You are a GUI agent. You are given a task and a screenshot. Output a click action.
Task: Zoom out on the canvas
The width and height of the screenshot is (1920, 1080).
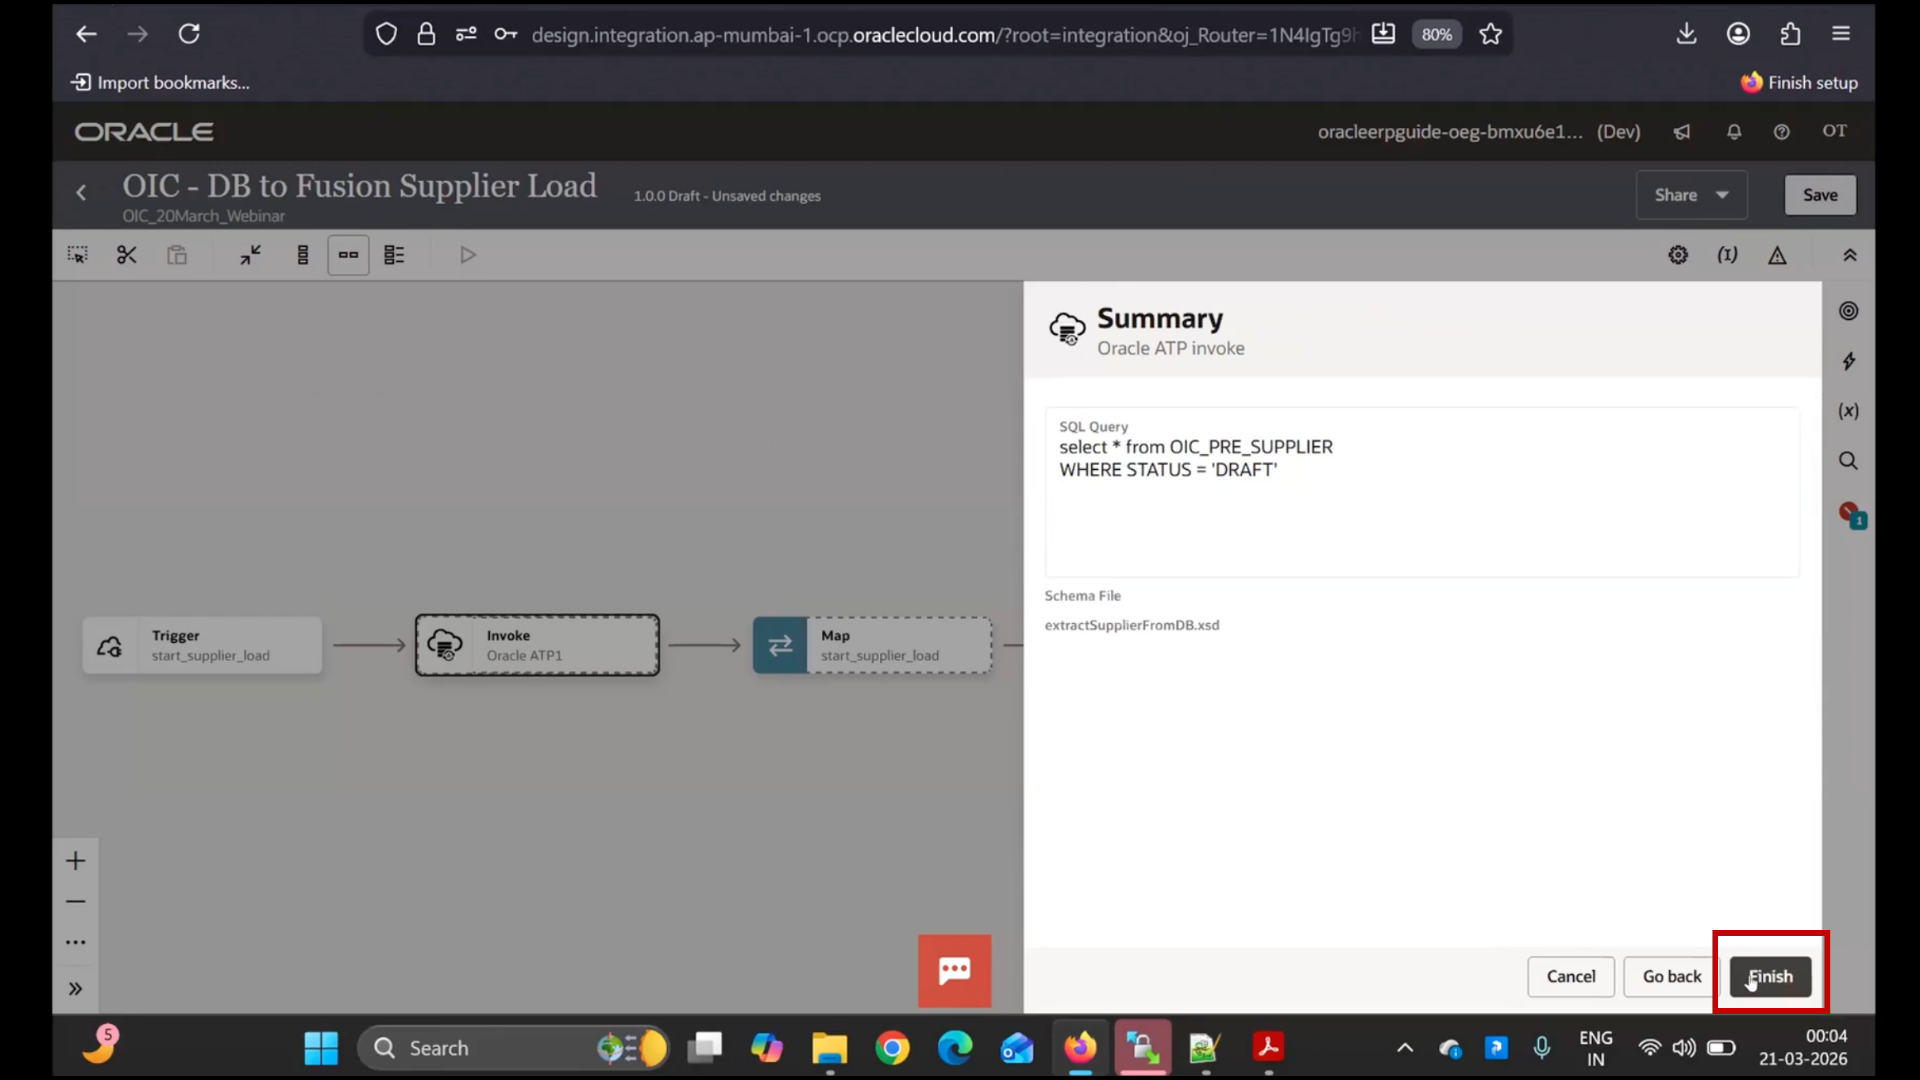[75, 901]
